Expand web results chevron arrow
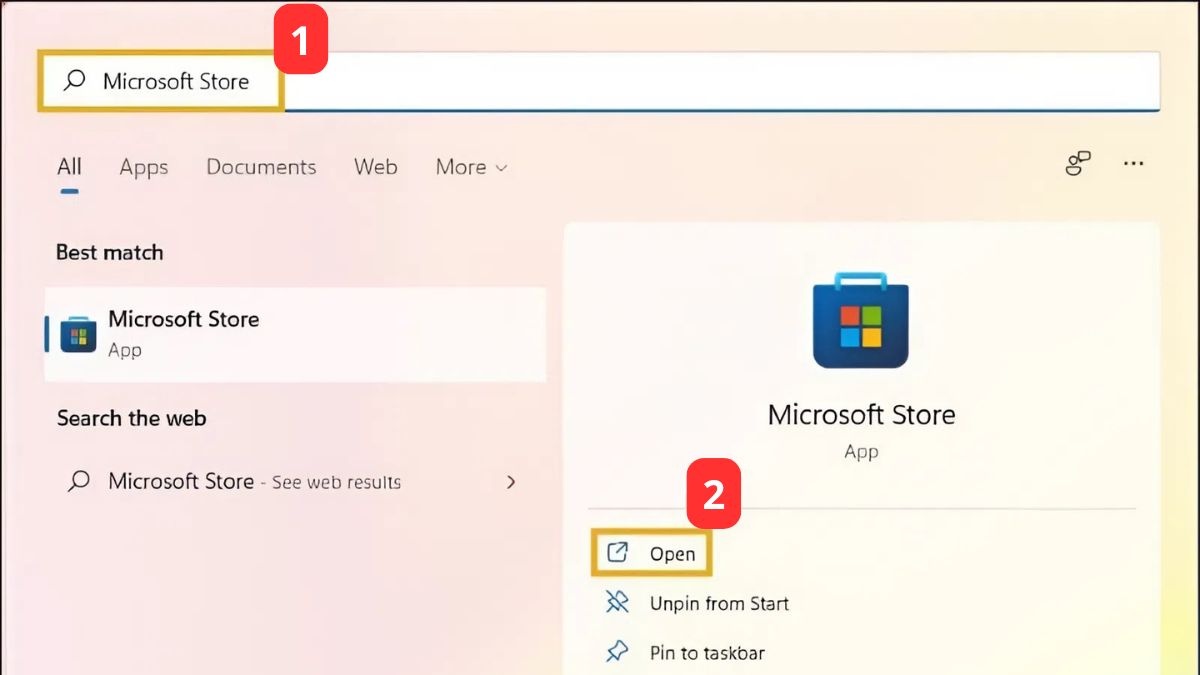The width and height of the screenshot is (1200, 675). pos(511,482)
